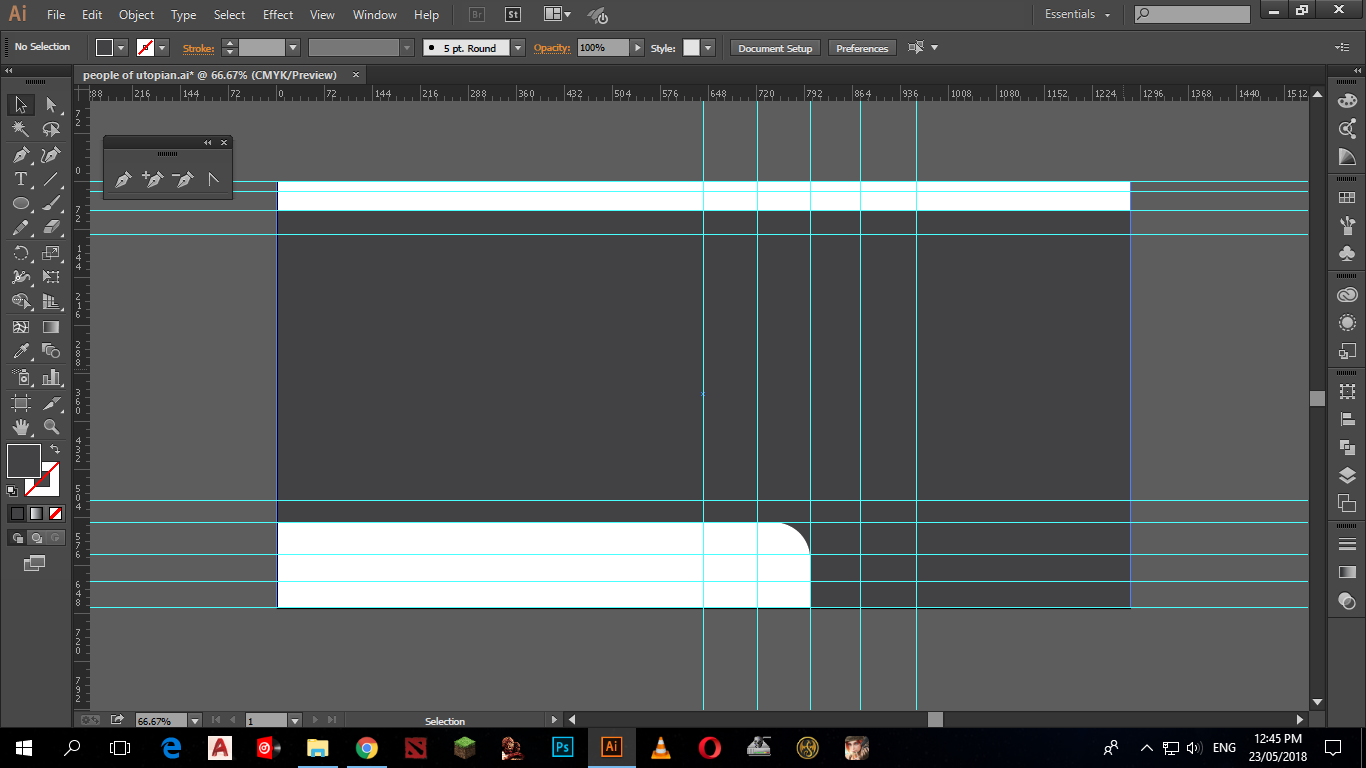
Task: Open the Color palette panel icon
Action: point(1347,101)
